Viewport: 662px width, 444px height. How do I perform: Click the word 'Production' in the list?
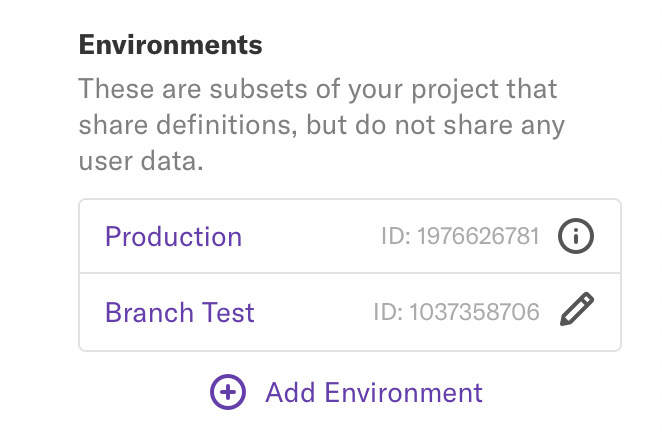click(173, 237)
